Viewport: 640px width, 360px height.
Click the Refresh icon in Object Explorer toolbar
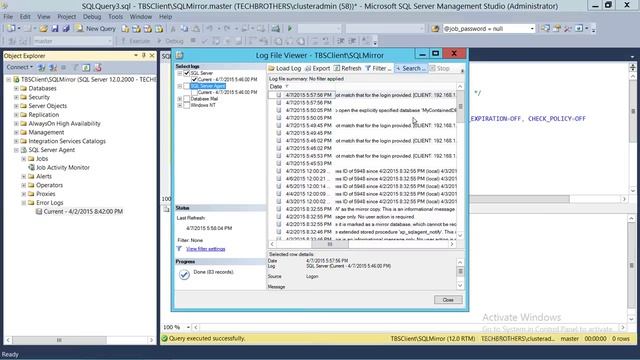click(86, 67)
